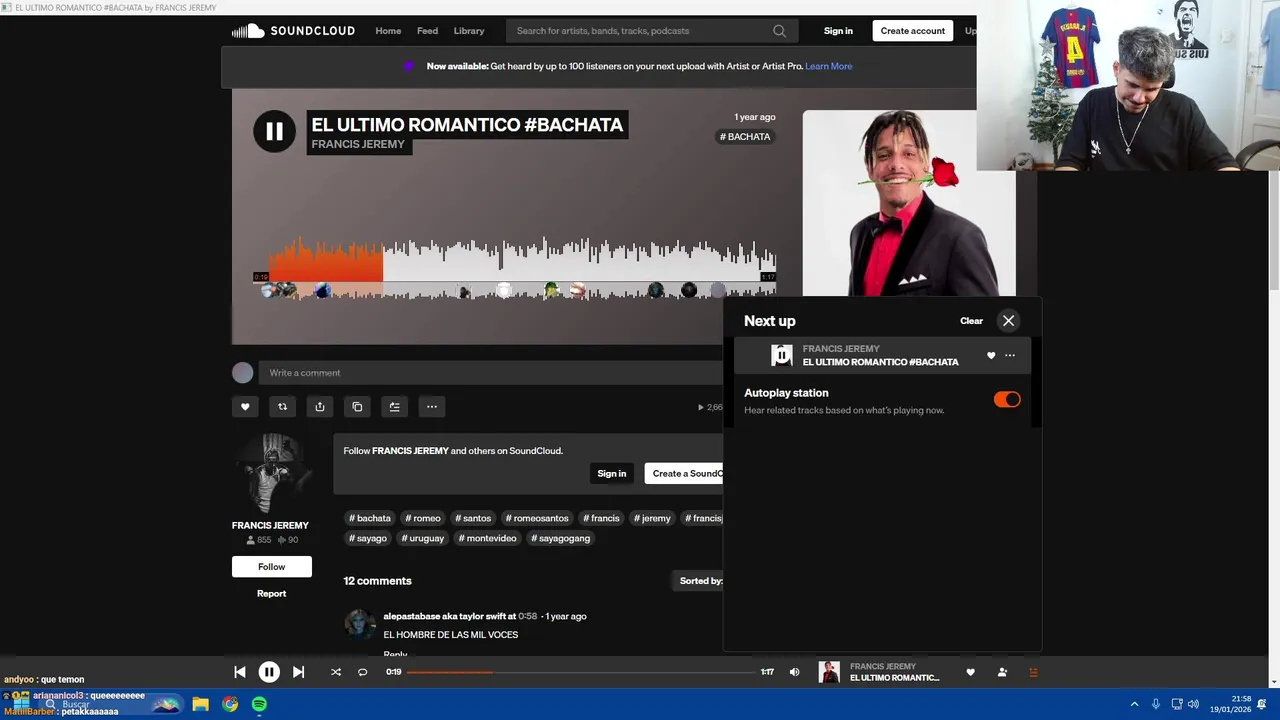Open FRANCIS JEREMY profile avatar
Viewport: 1280px width, 720px height.
(x=271, y=473)
